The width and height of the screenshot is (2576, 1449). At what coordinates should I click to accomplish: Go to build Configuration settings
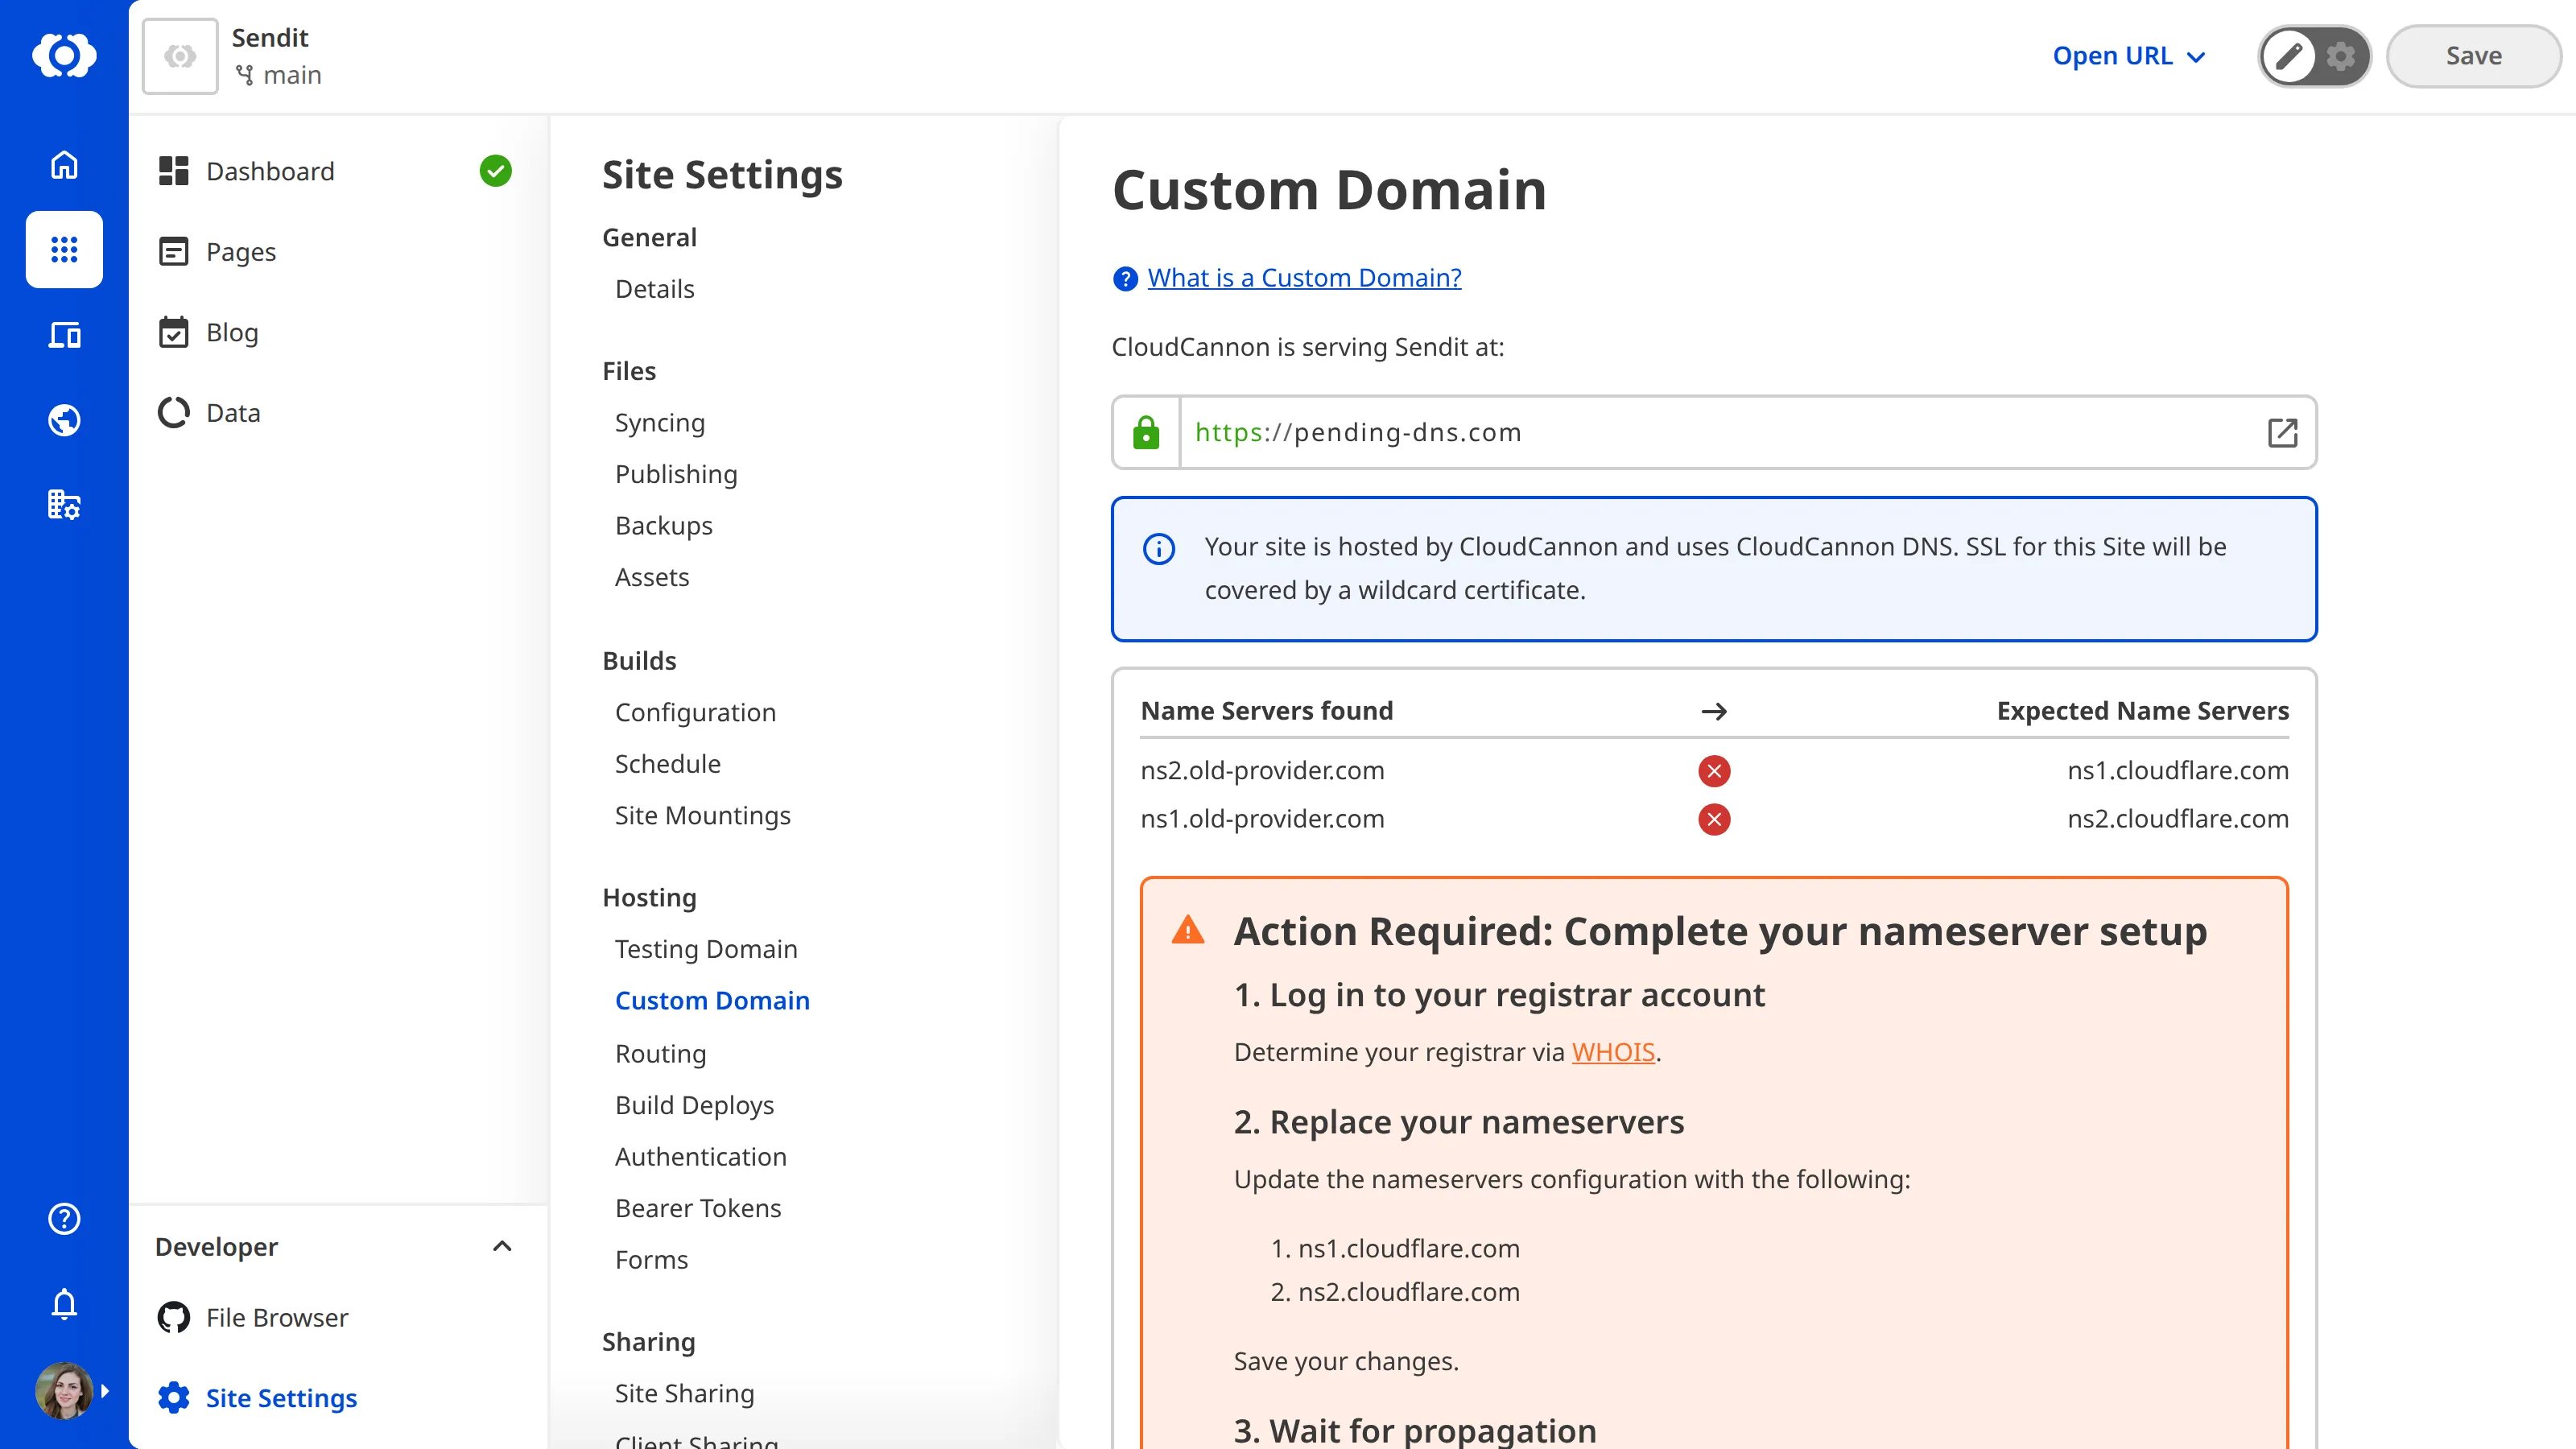[x=695, y=712]
